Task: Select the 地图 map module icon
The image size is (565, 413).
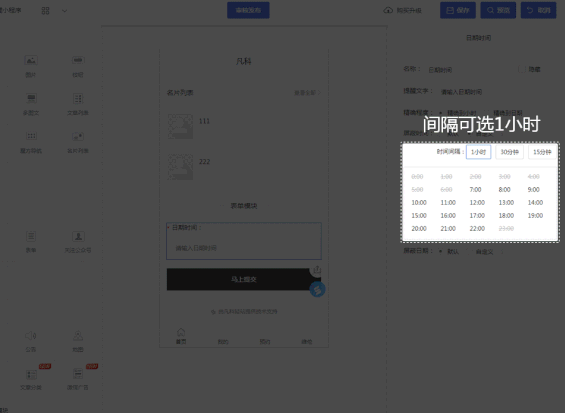Action: (78, 336)
